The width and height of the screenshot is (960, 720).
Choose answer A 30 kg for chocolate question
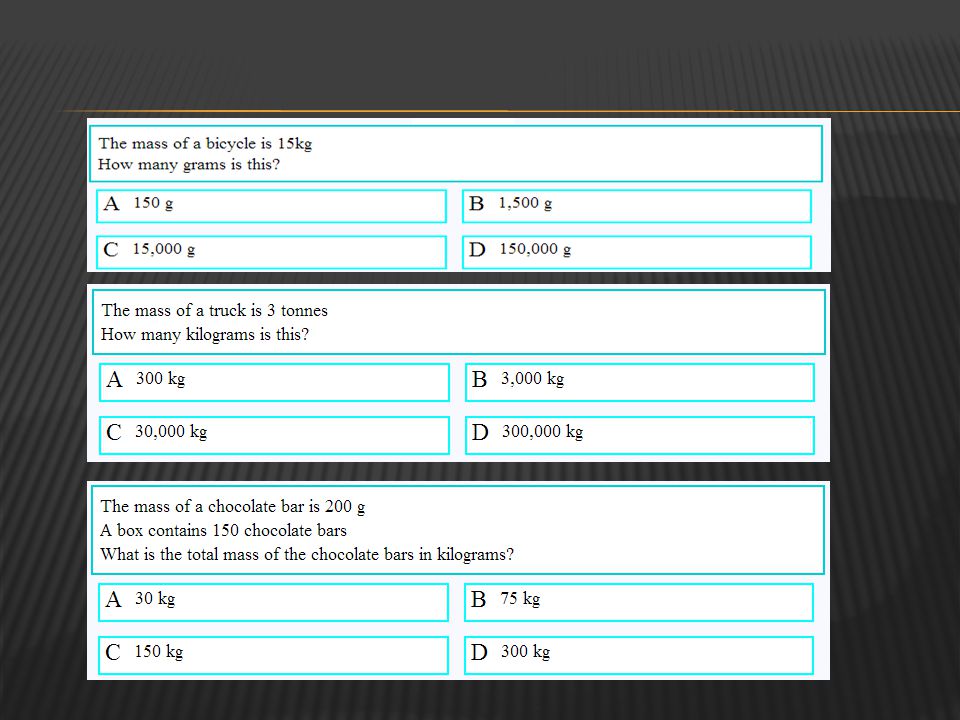[273, 602]
